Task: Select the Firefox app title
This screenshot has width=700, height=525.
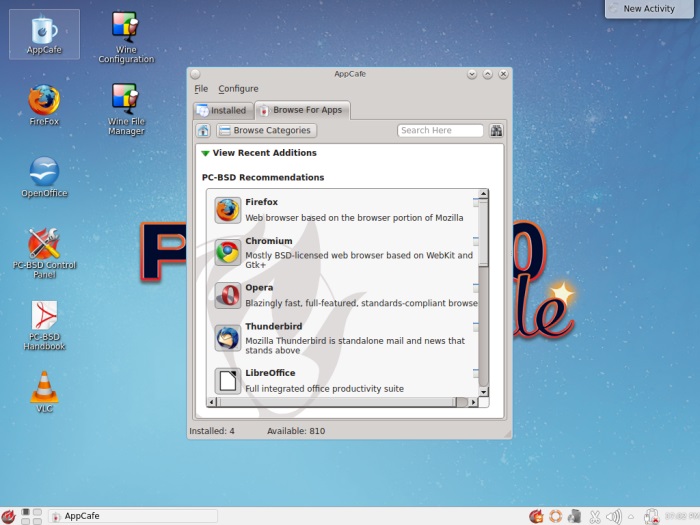Action: [261, 202]
